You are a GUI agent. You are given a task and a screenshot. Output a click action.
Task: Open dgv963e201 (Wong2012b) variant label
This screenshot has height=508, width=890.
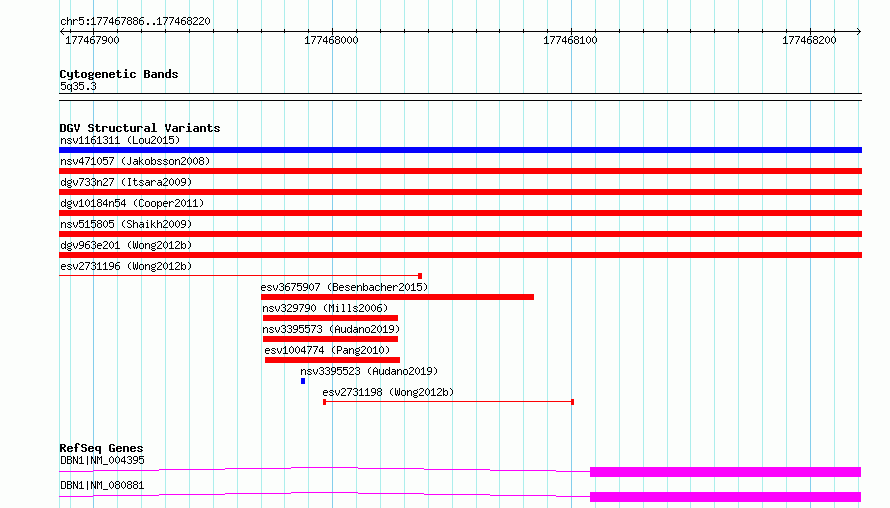[126, 245]
